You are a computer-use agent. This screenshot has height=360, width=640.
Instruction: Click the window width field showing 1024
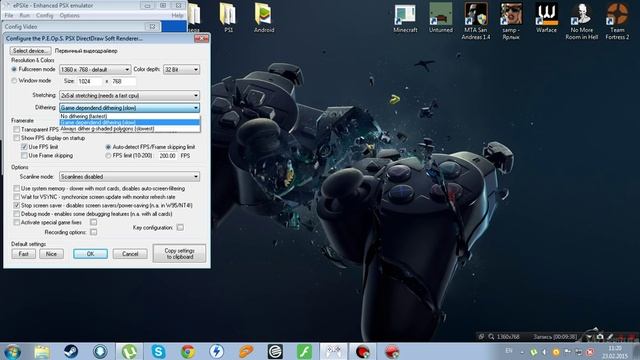click(x=90, y=81)
